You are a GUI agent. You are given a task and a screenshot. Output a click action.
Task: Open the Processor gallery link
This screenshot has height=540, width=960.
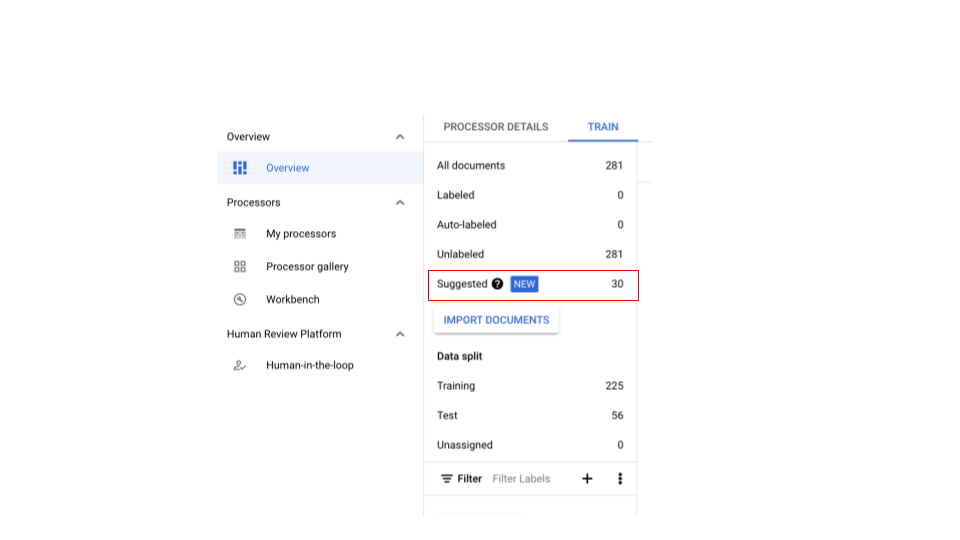(307, 267)
